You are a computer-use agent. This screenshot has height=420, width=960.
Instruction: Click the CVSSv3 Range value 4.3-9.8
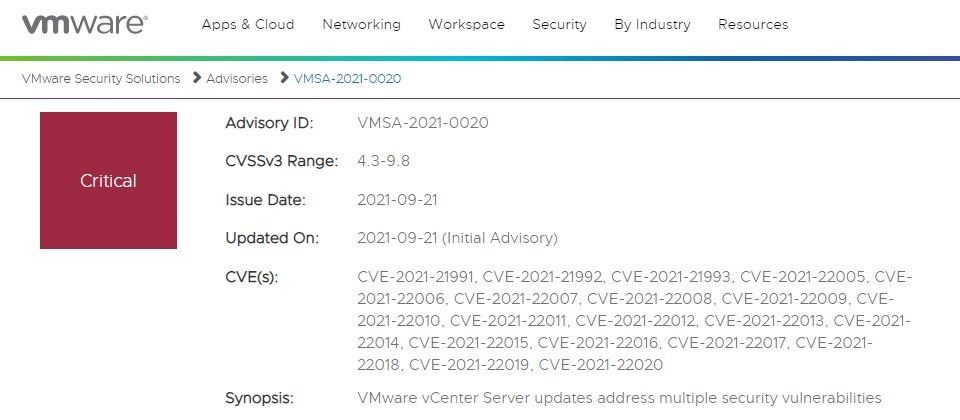(383, 161)
